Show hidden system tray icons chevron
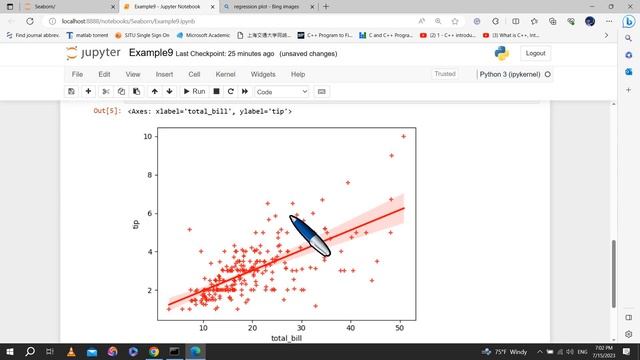 click(540, 351)
